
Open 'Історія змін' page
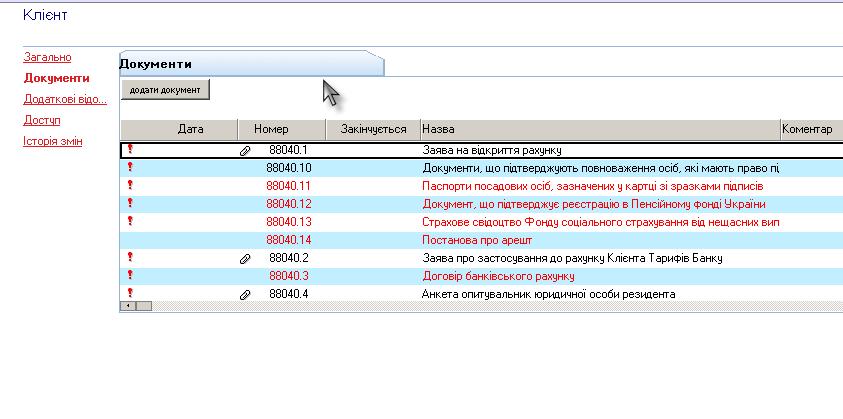(53, 141)
